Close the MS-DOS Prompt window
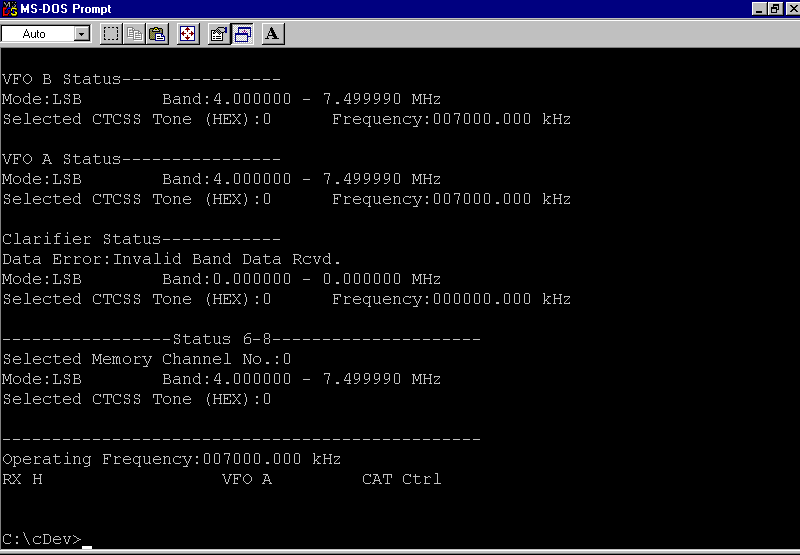 790,9
